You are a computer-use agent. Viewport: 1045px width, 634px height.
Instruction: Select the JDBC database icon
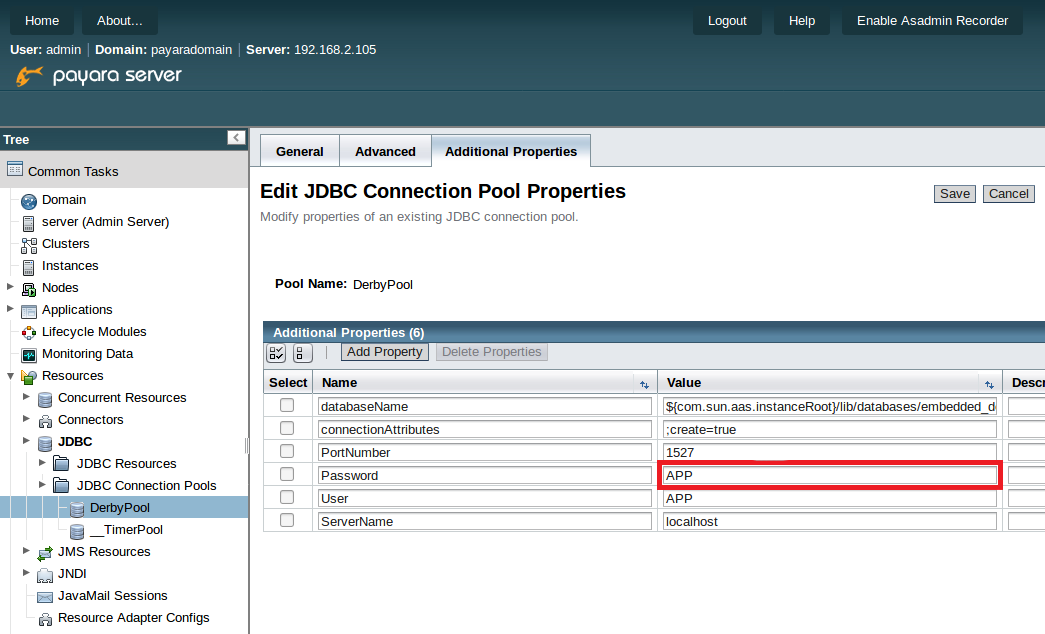coord(45,443)
